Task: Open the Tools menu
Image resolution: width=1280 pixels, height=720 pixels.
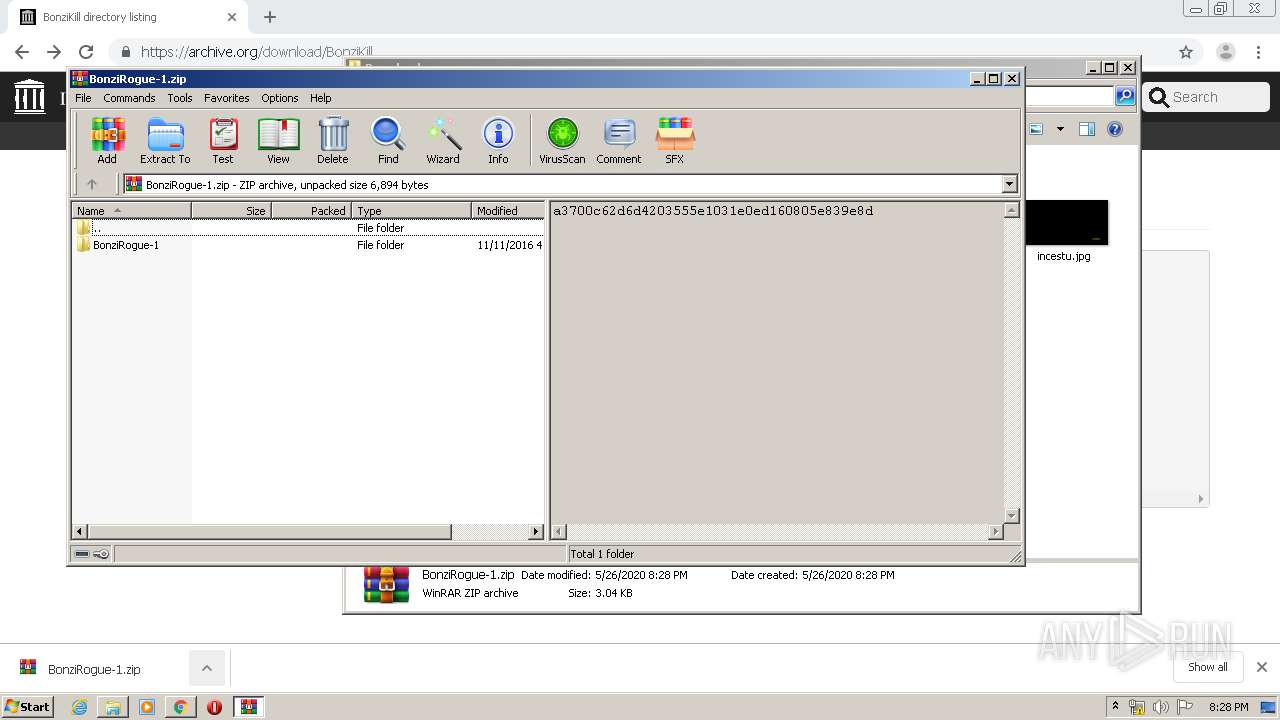Action: 180,98
